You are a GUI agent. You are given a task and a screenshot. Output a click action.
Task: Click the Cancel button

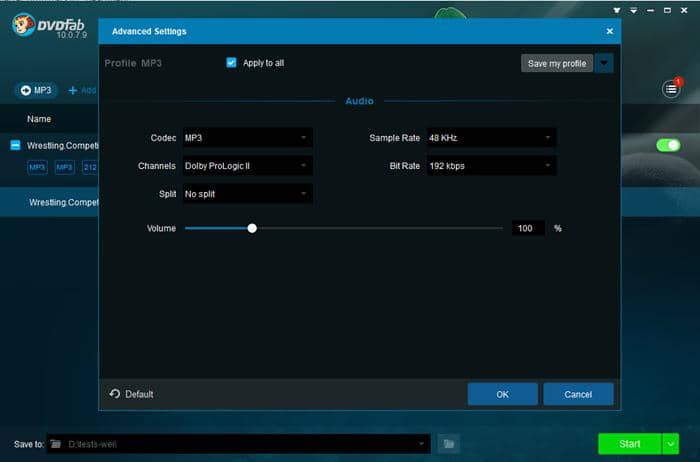coord(578,394)
